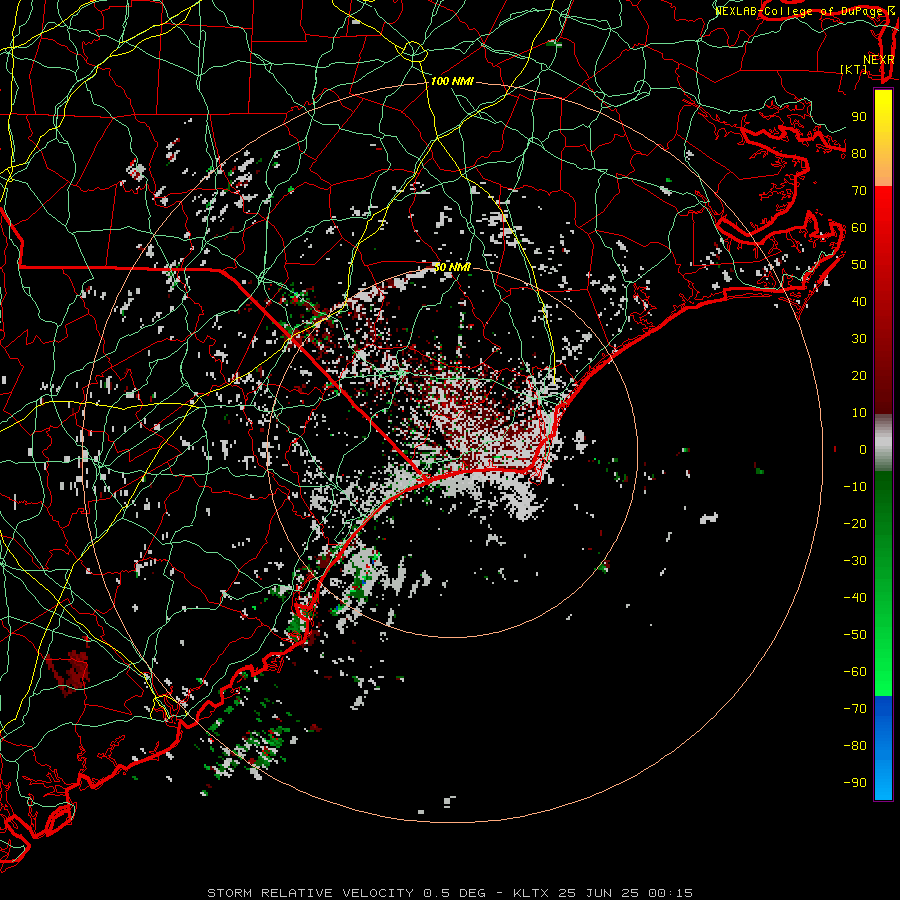This screenshot has width=900, height=900.
Task: Select the 70 value on velocity scale
Action: [859, 191]
